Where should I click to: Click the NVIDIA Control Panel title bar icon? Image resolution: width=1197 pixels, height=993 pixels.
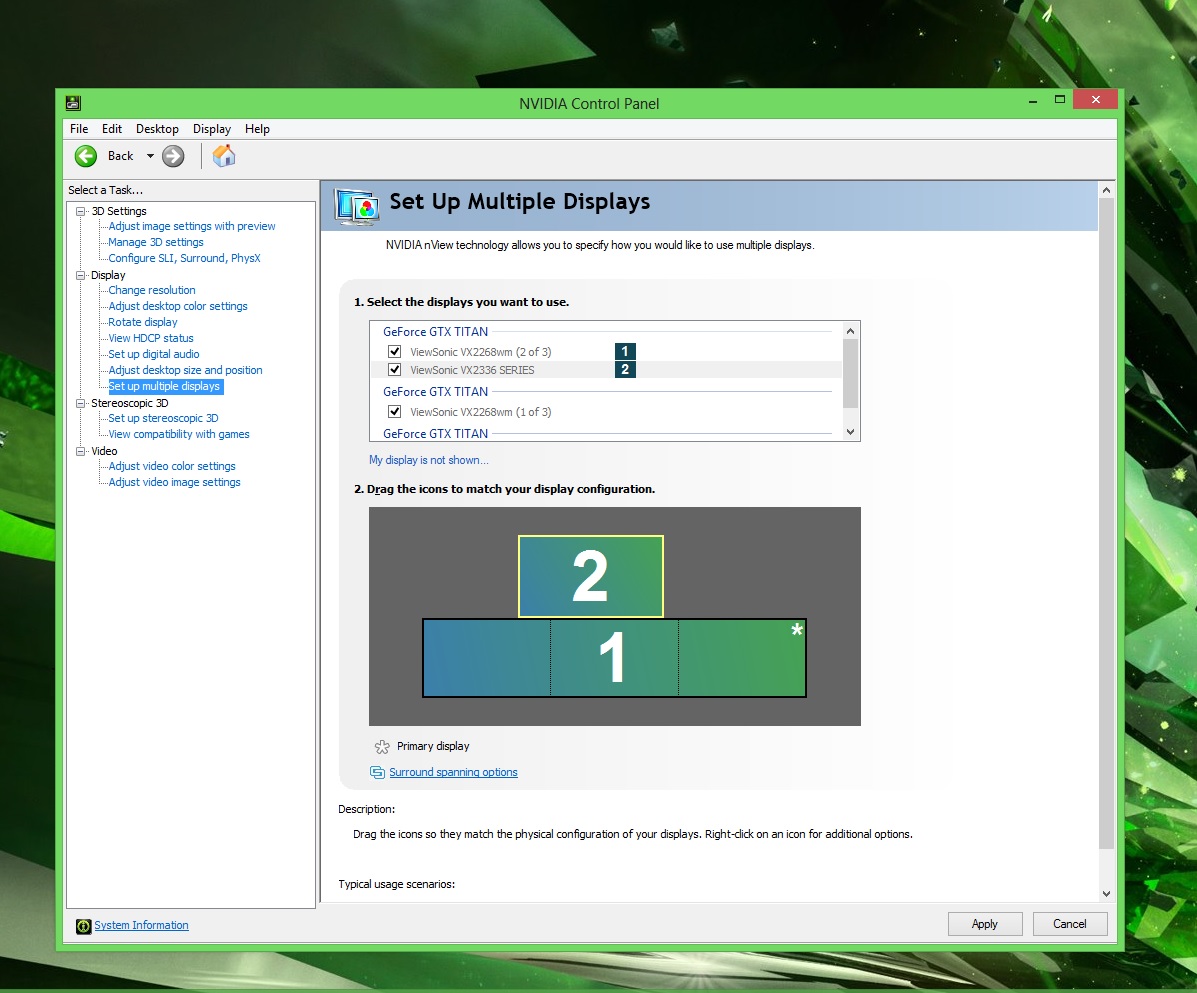coord(73,103)
